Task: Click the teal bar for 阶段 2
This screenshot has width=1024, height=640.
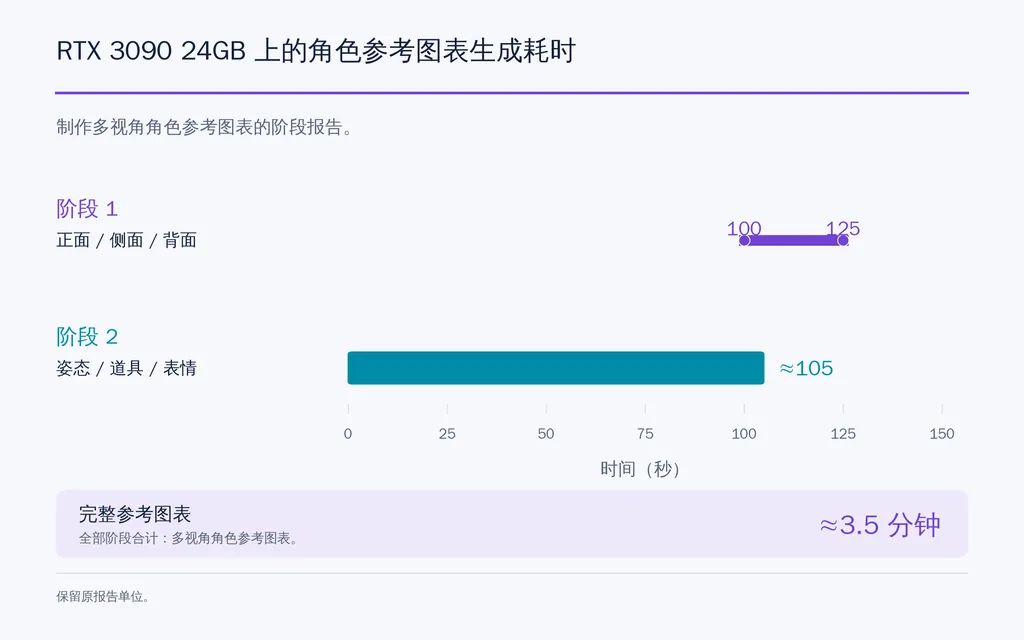Action: tap(556, 368)
